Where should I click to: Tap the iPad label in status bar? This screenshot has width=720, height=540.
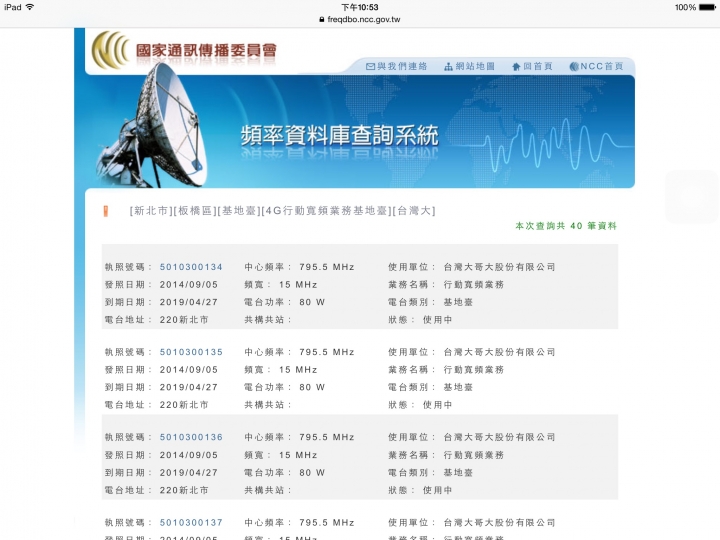point(12,7)
